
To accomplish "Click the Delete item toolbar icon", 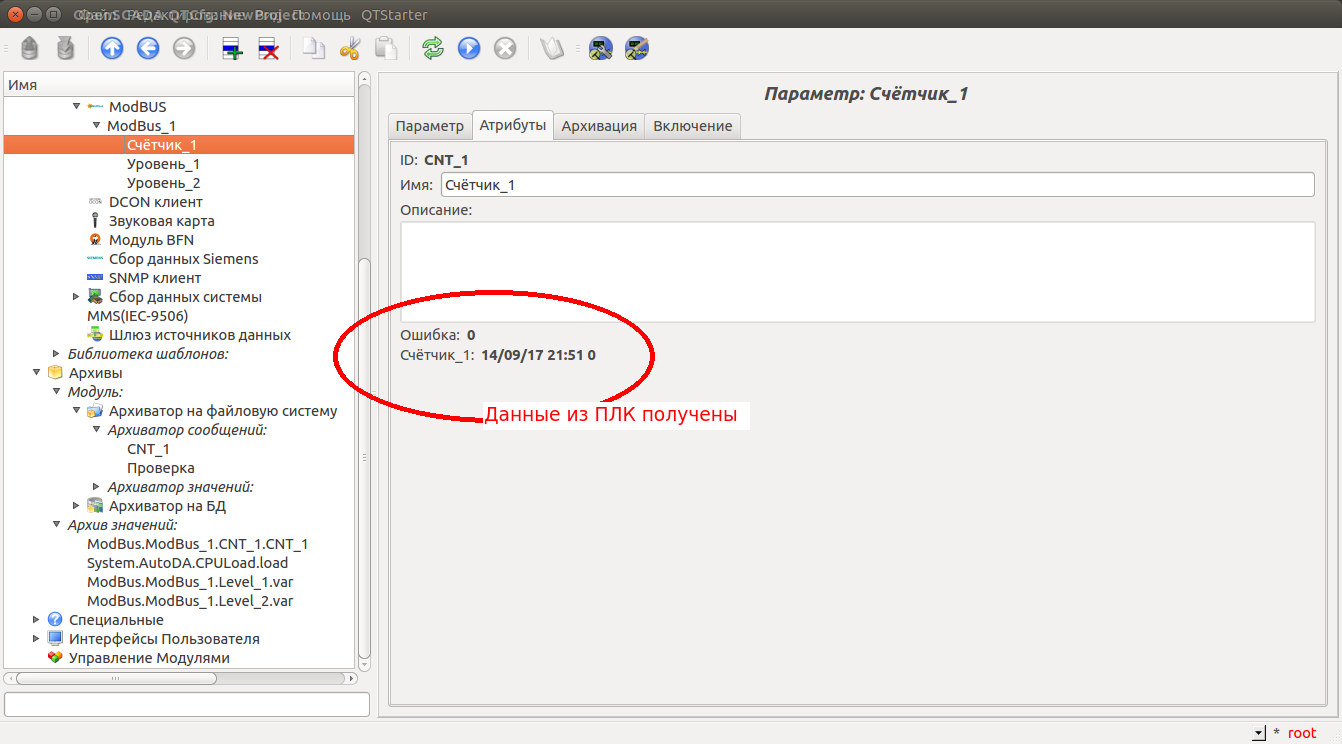I will coord(268,48).
